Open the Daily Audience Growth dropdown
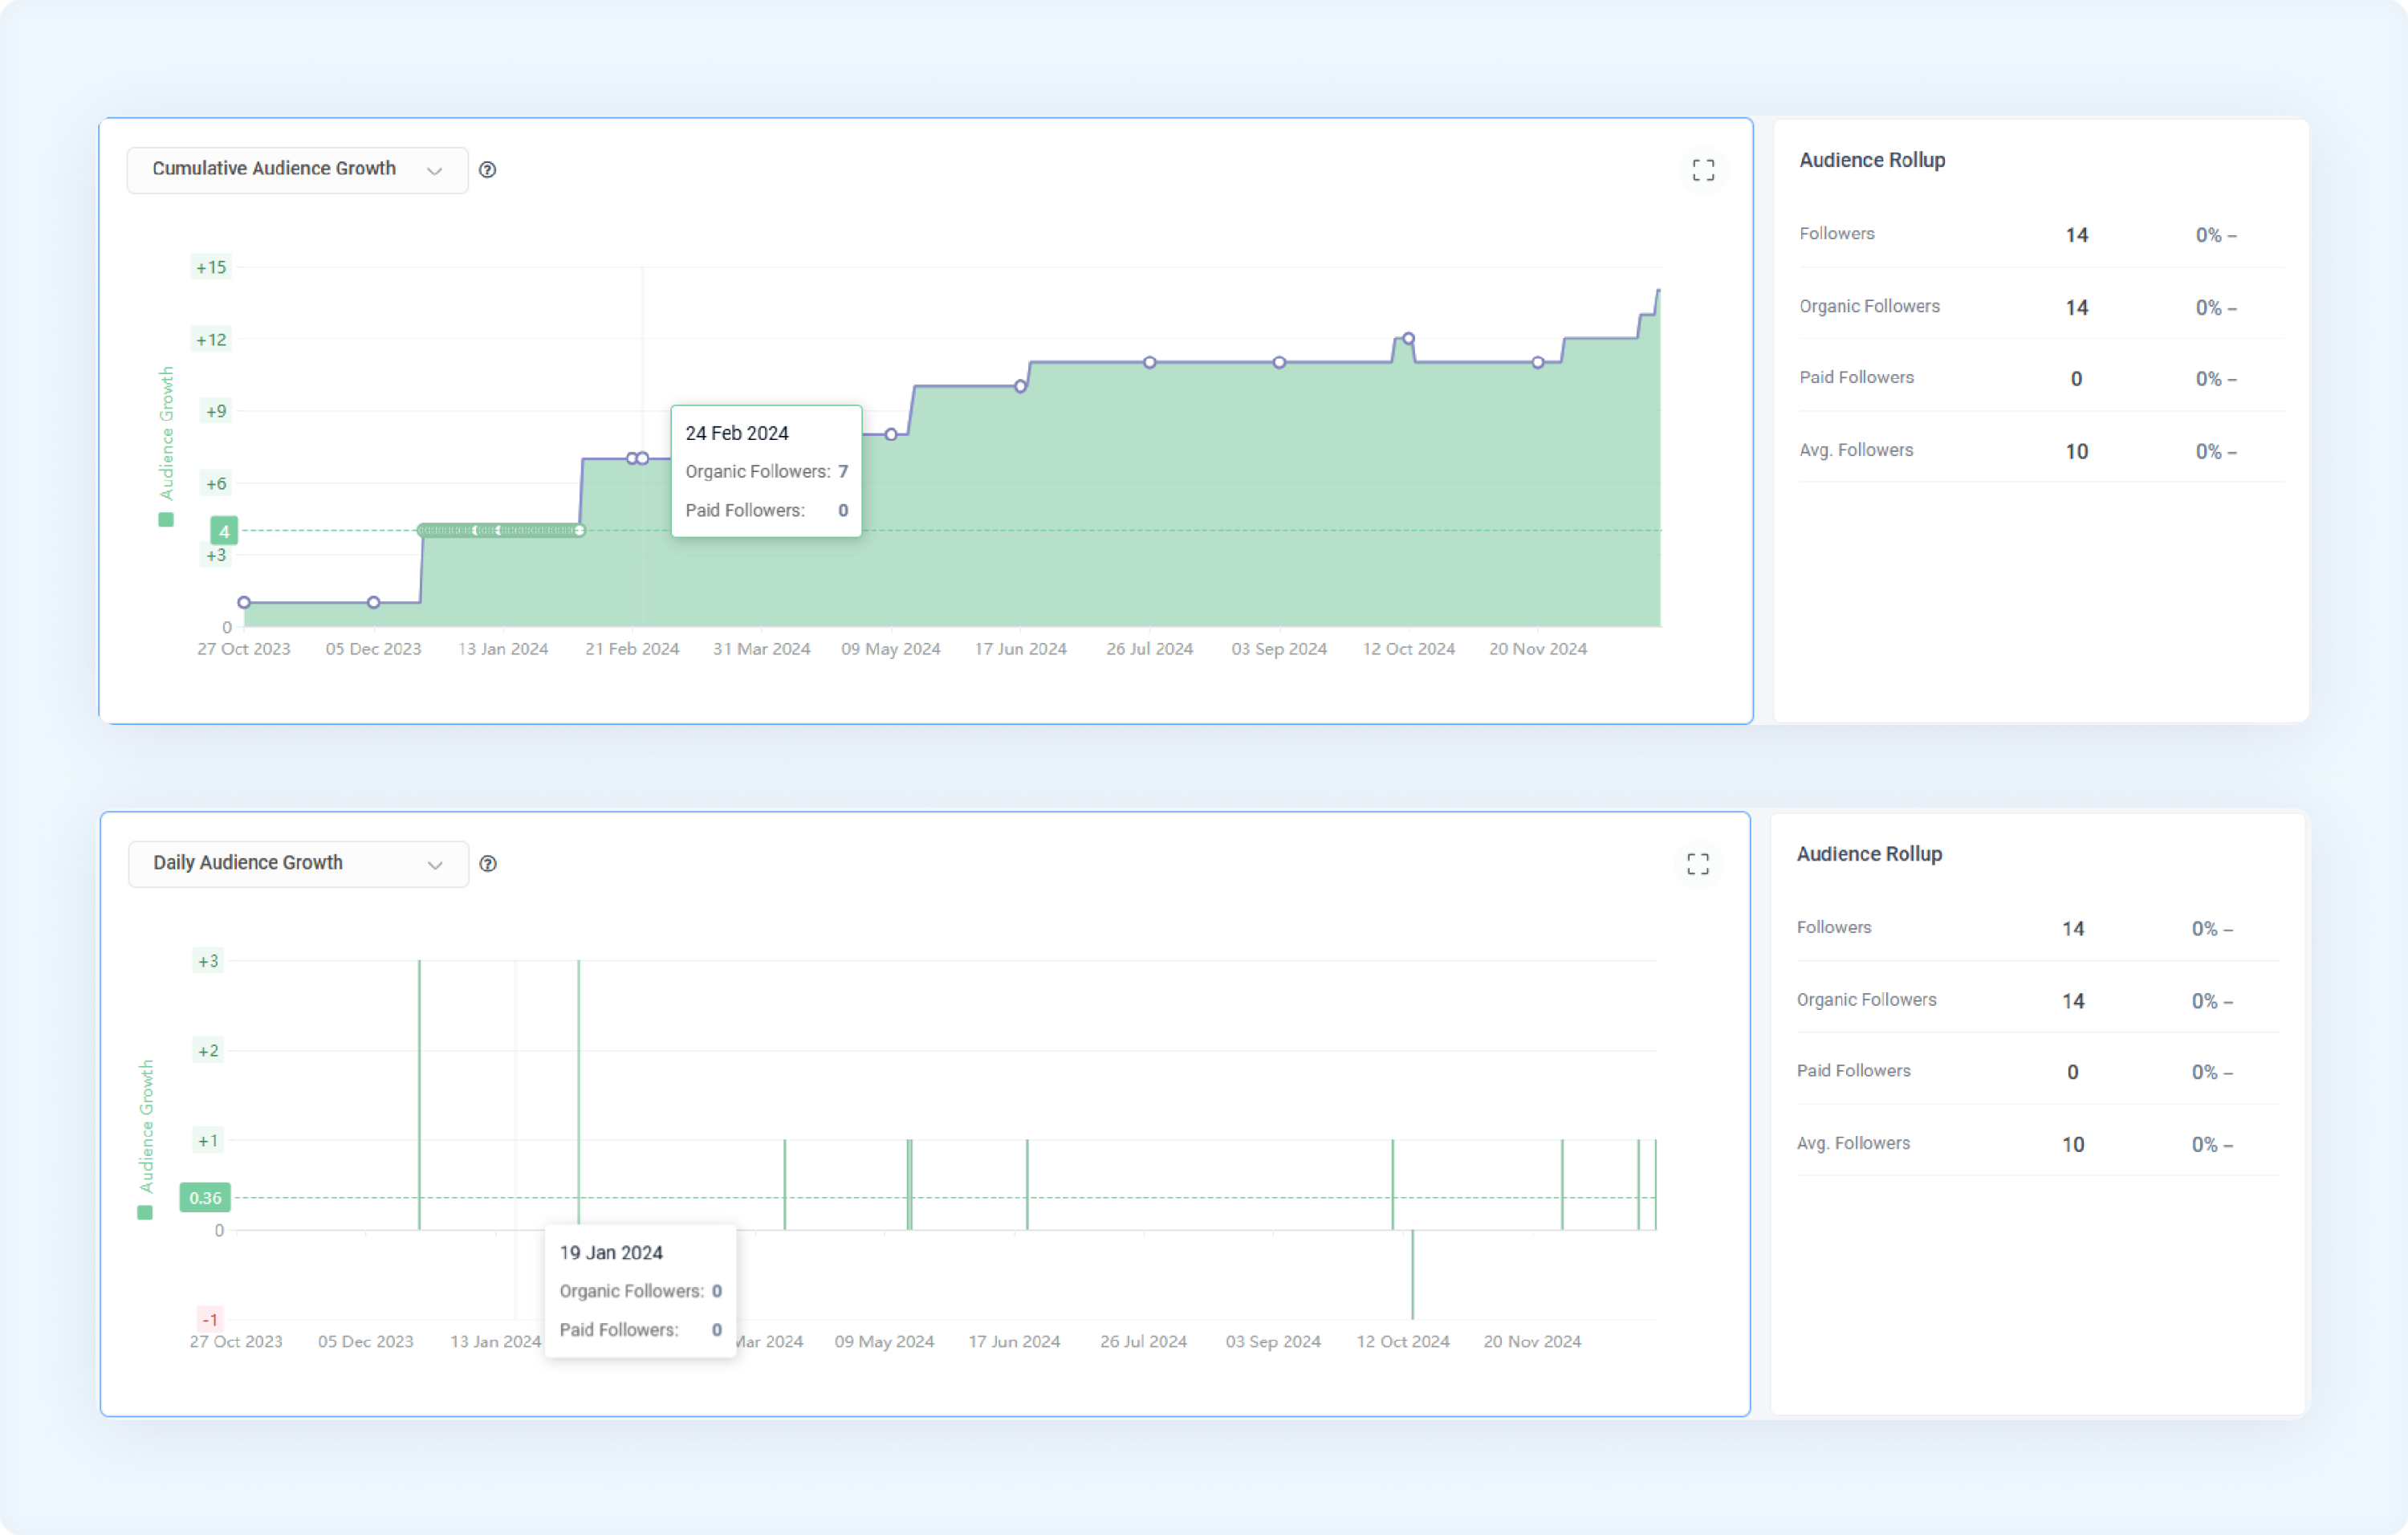The height and width of the screenshot is (1535, 2408). point(298,863)
